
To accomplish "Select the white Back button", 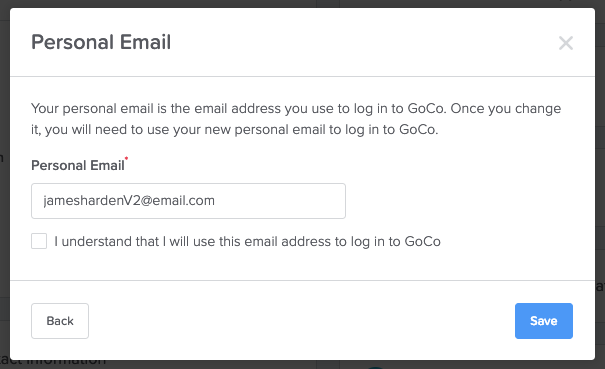I will pyautogui.click(x=60, y=321).
